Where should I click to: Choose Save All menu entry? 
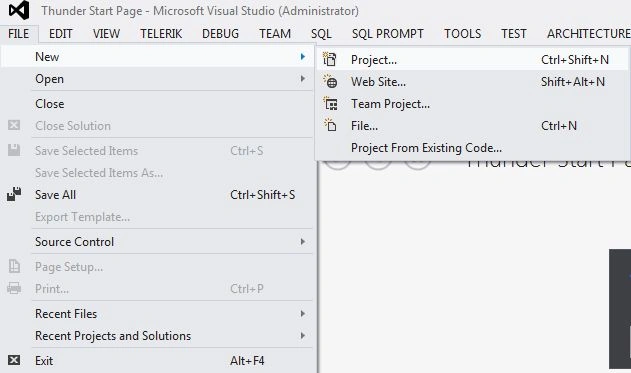tap(157, 195)
